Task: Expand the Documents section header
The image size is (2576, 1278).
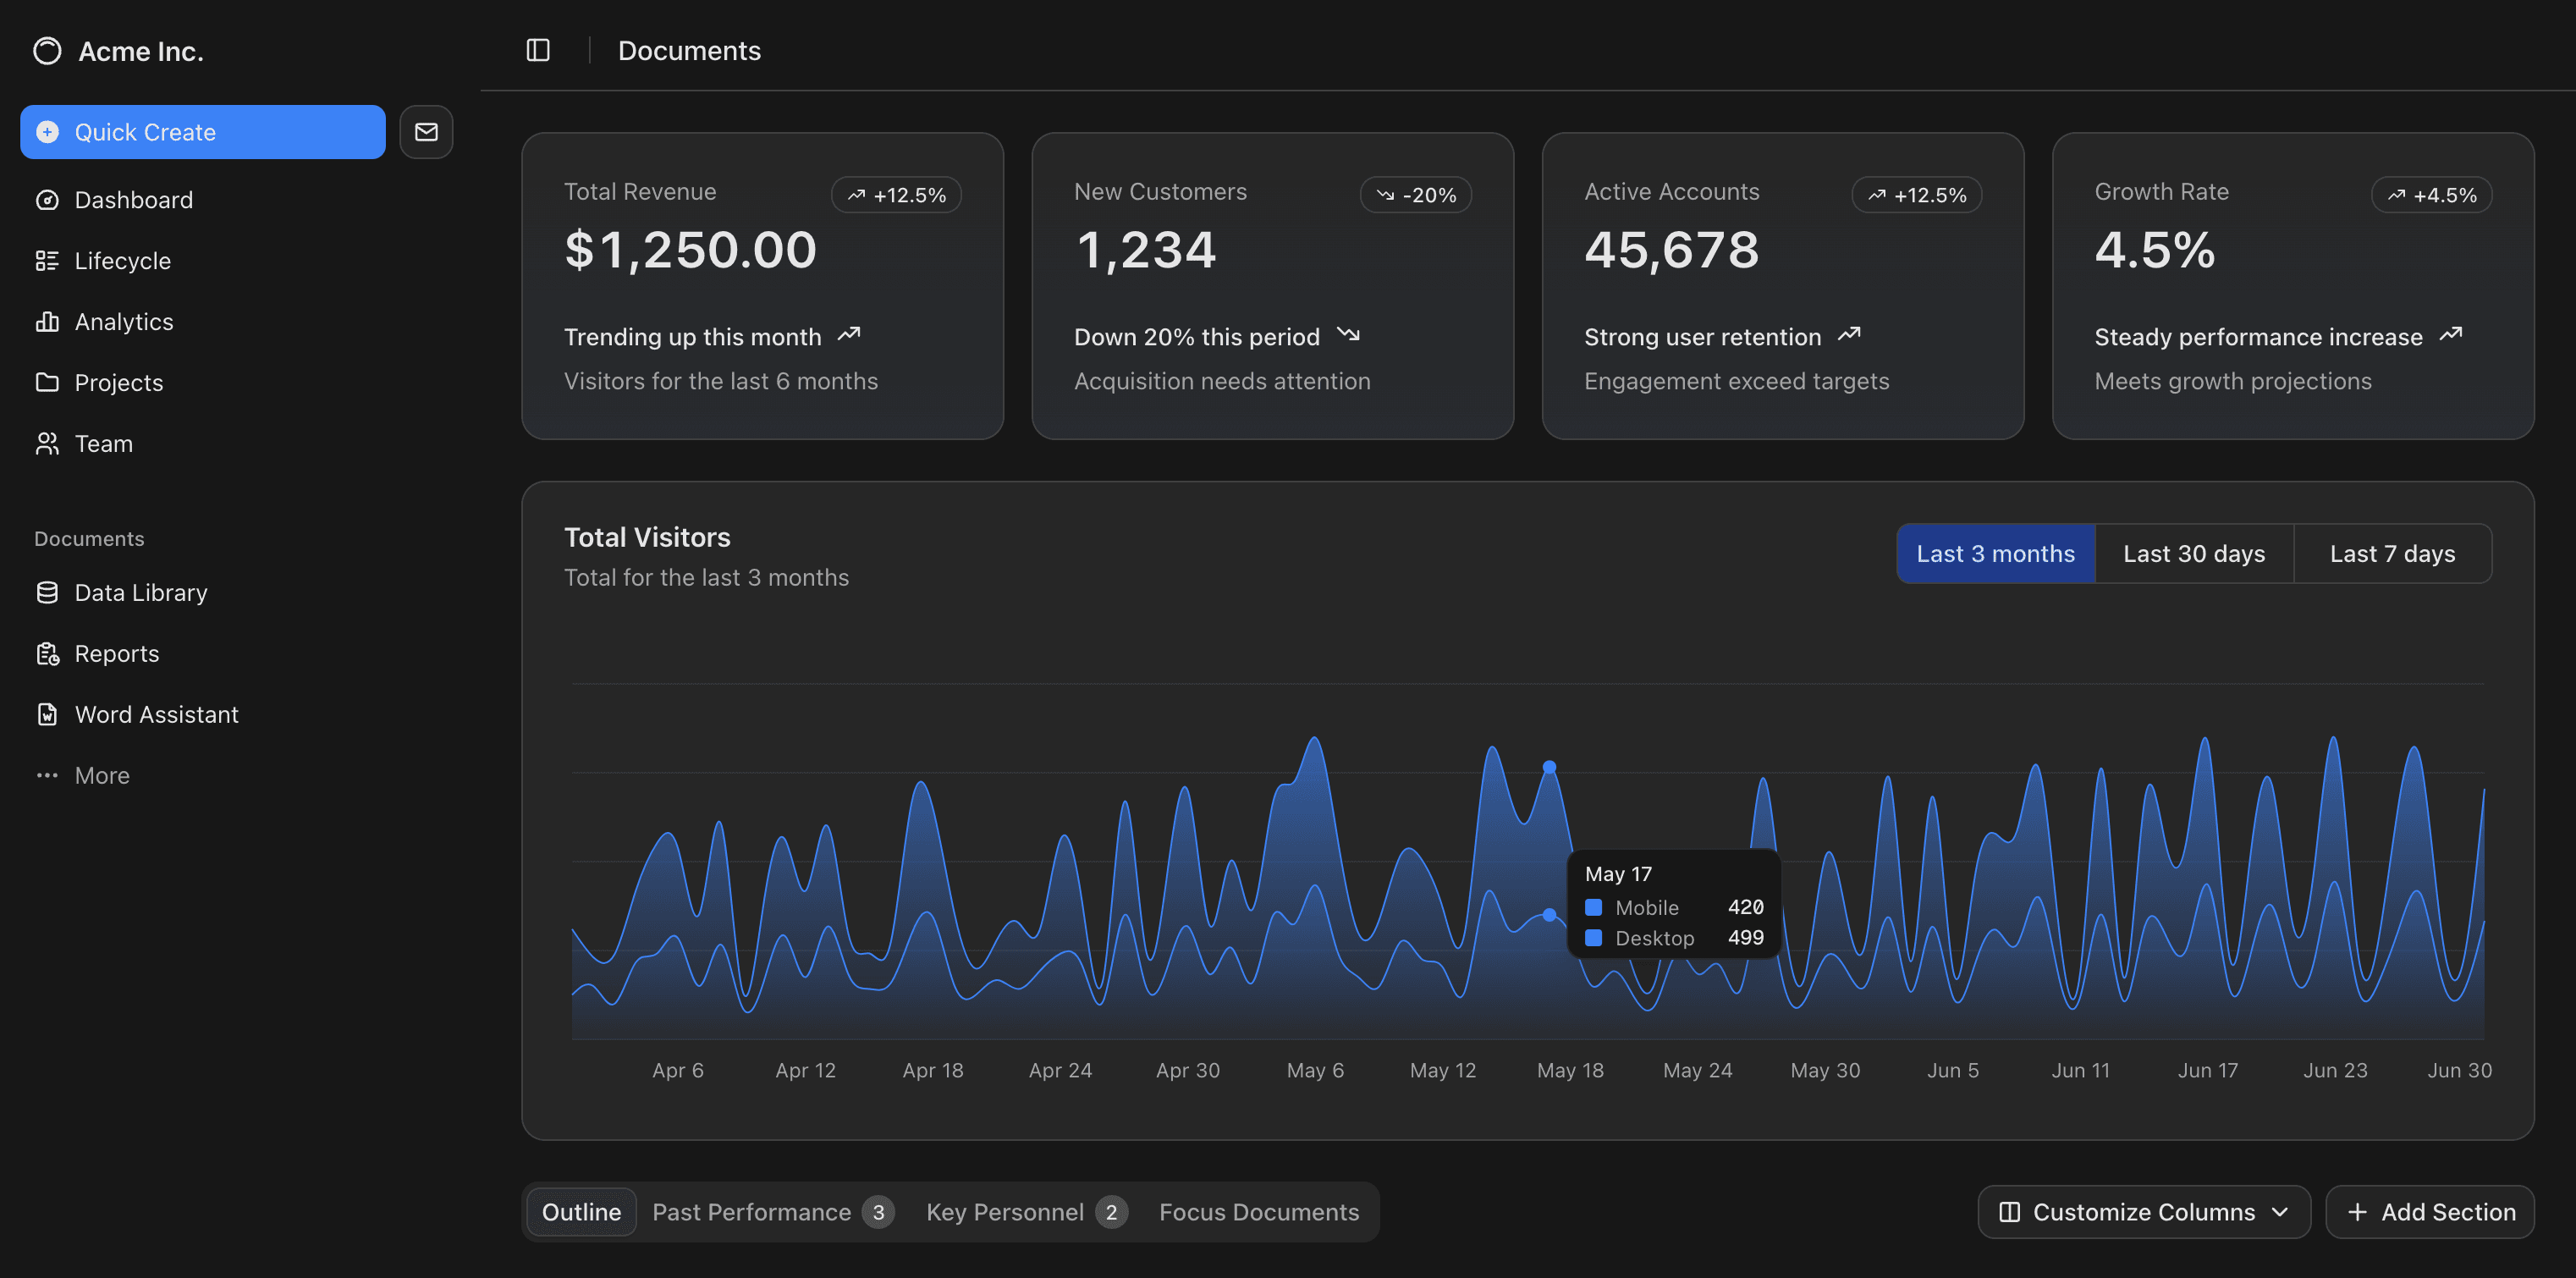Action: 88,538
